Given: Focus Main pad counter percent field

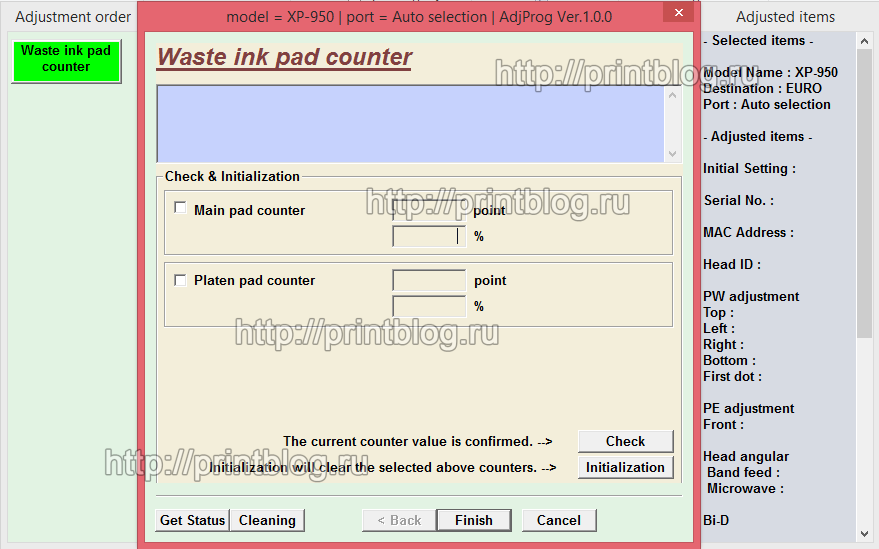Looking at the screenshot, I should 429,236.
